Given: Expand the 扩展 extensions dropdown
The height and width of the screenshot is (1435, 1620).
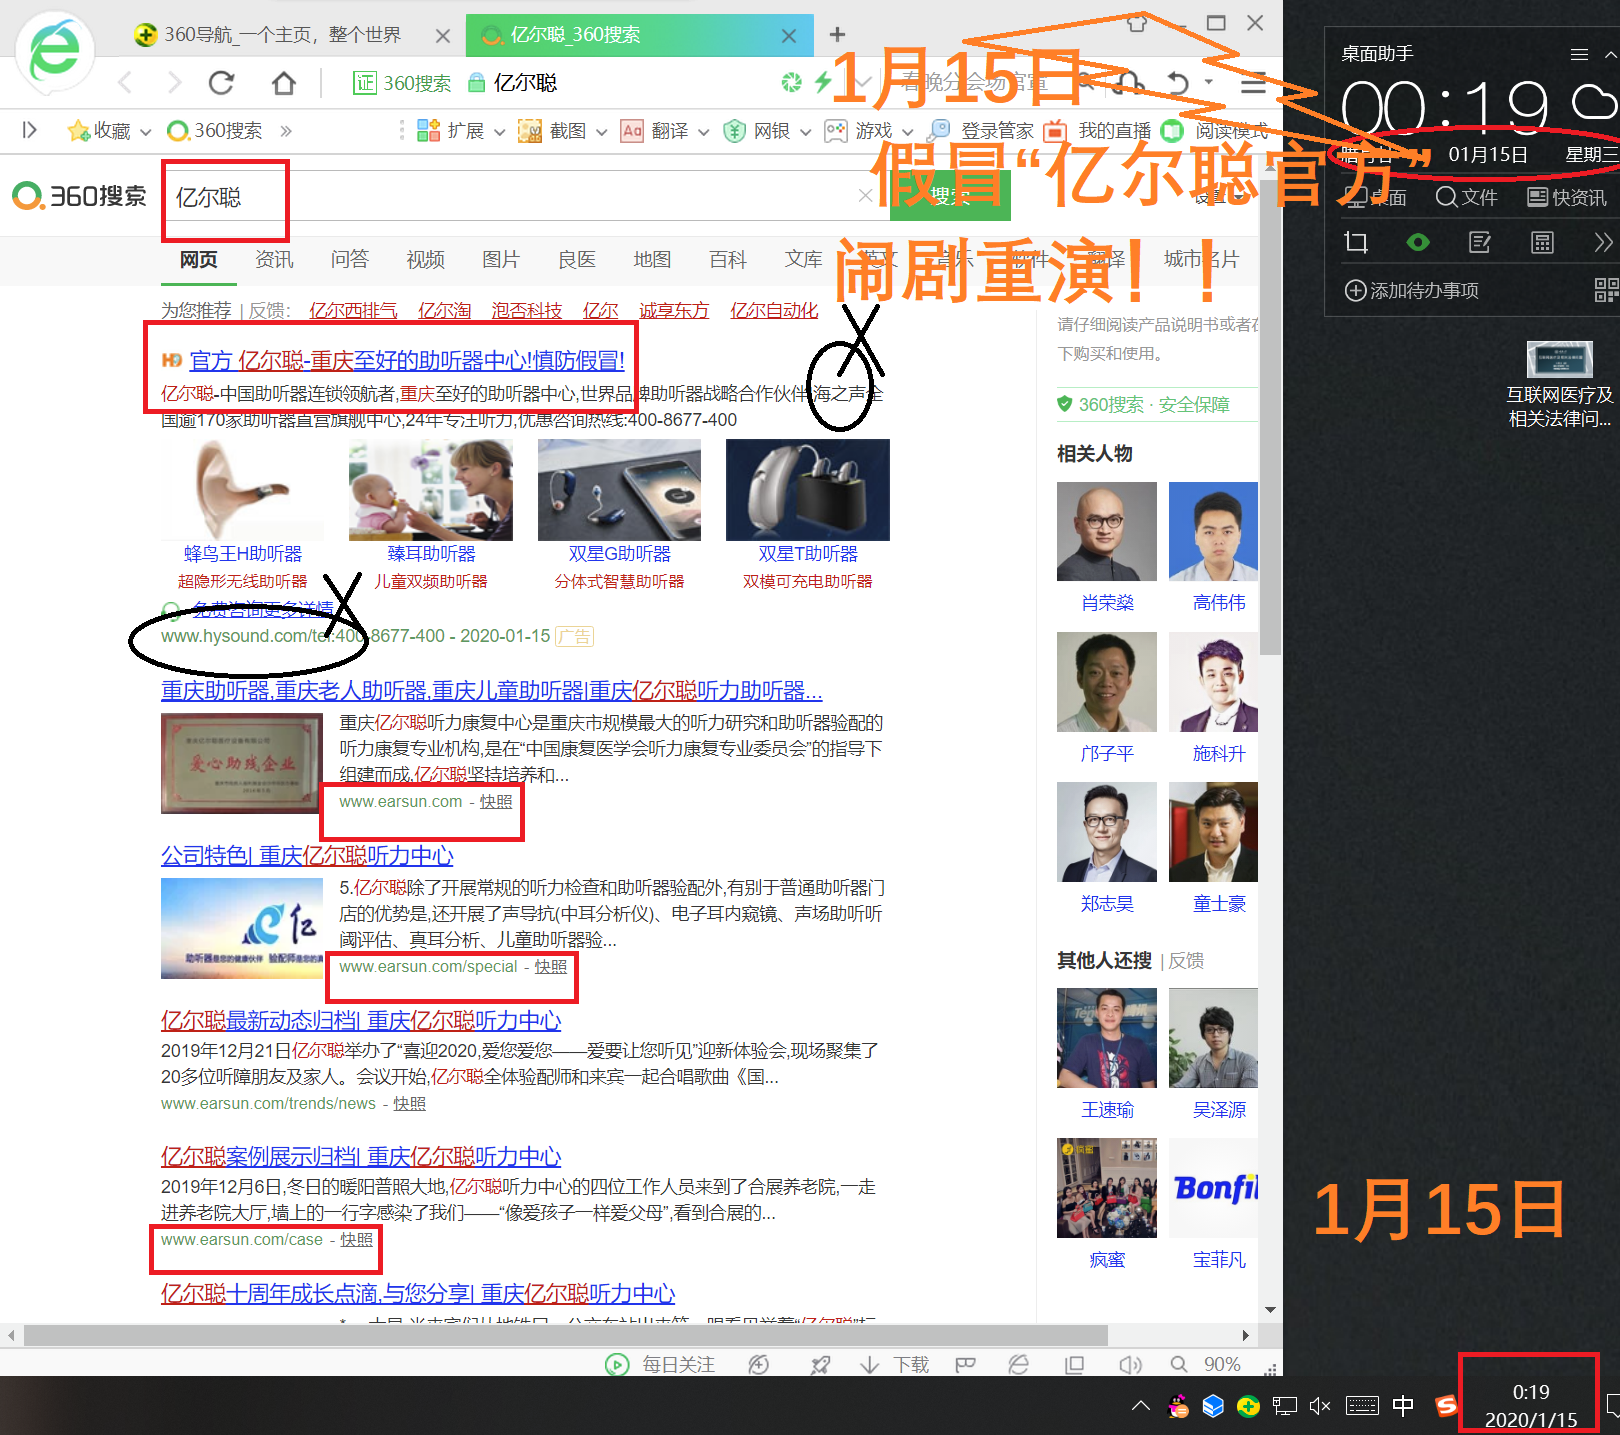Looking at the screenshot, I should 499,132.
